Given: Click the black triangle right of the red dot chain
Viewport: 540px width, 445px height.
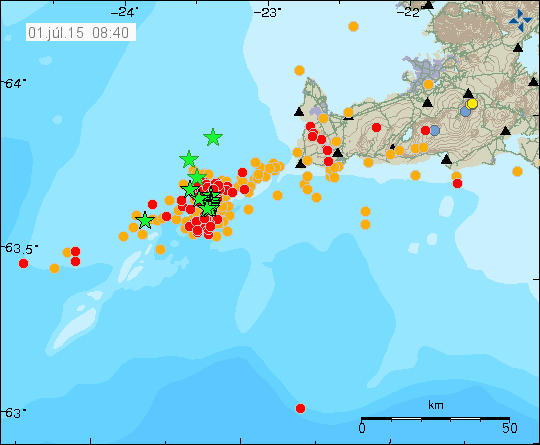Looking at the screenshot, I should [x=338, y=153].
